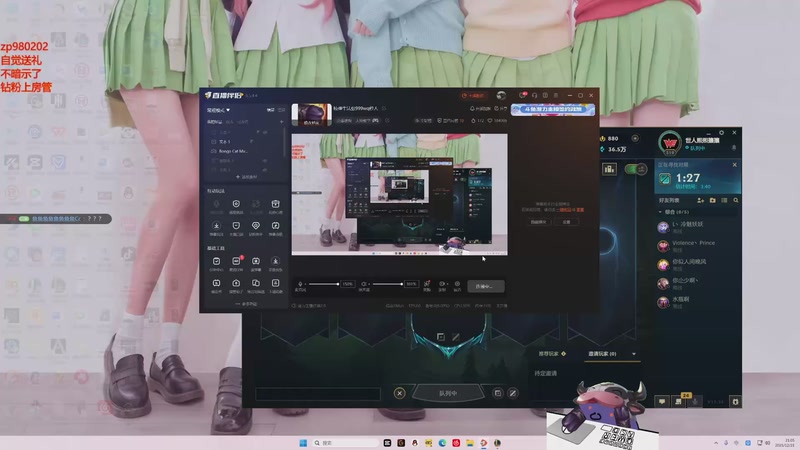Mute the speaker icon beside second slider
Viewport: 800px width, 450px height.
[x=364, y=284]
